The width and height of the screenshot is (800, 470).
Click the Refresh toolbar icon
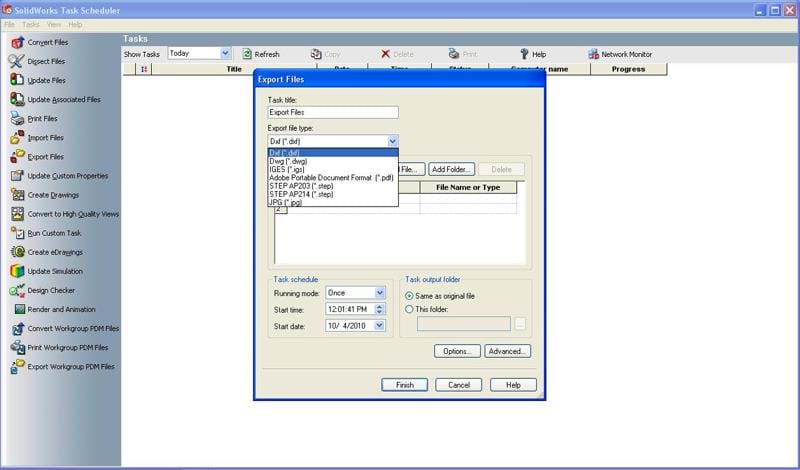coord(247,54)
